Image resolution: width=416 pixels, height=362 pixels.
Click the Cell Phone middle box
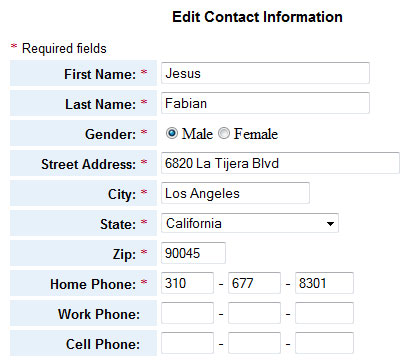click(x=254, y=343)
